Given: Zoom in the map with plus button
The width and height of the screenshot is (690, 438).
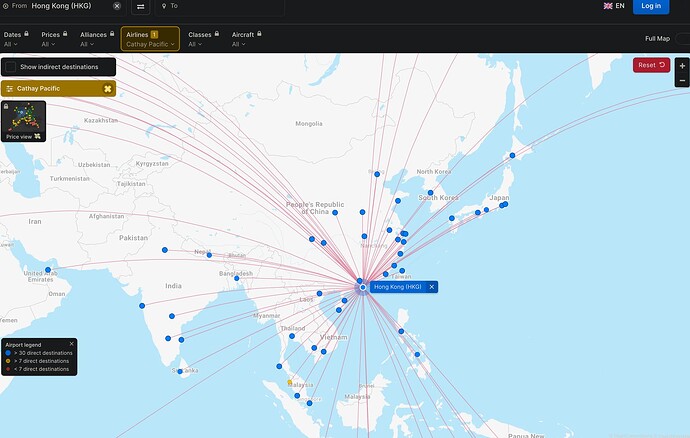Looking at the screenshot, I should 682,66.
